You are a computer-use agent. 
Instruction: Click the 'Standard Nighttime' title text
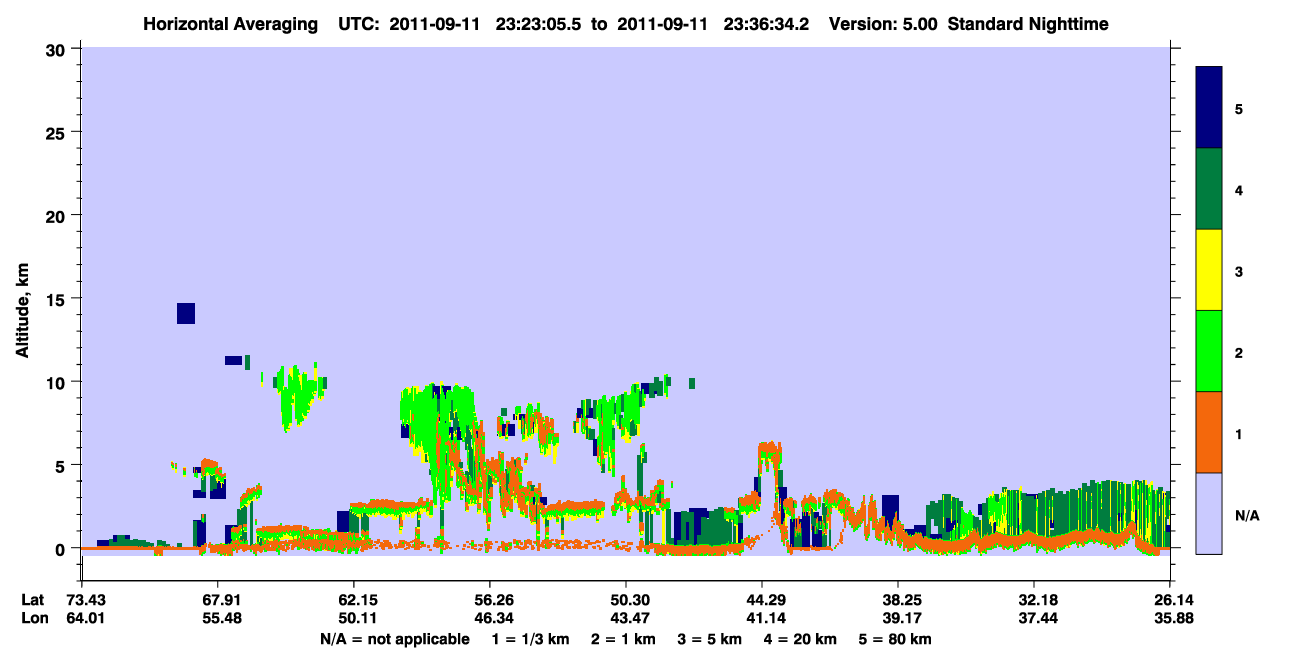click(1028, 23)
